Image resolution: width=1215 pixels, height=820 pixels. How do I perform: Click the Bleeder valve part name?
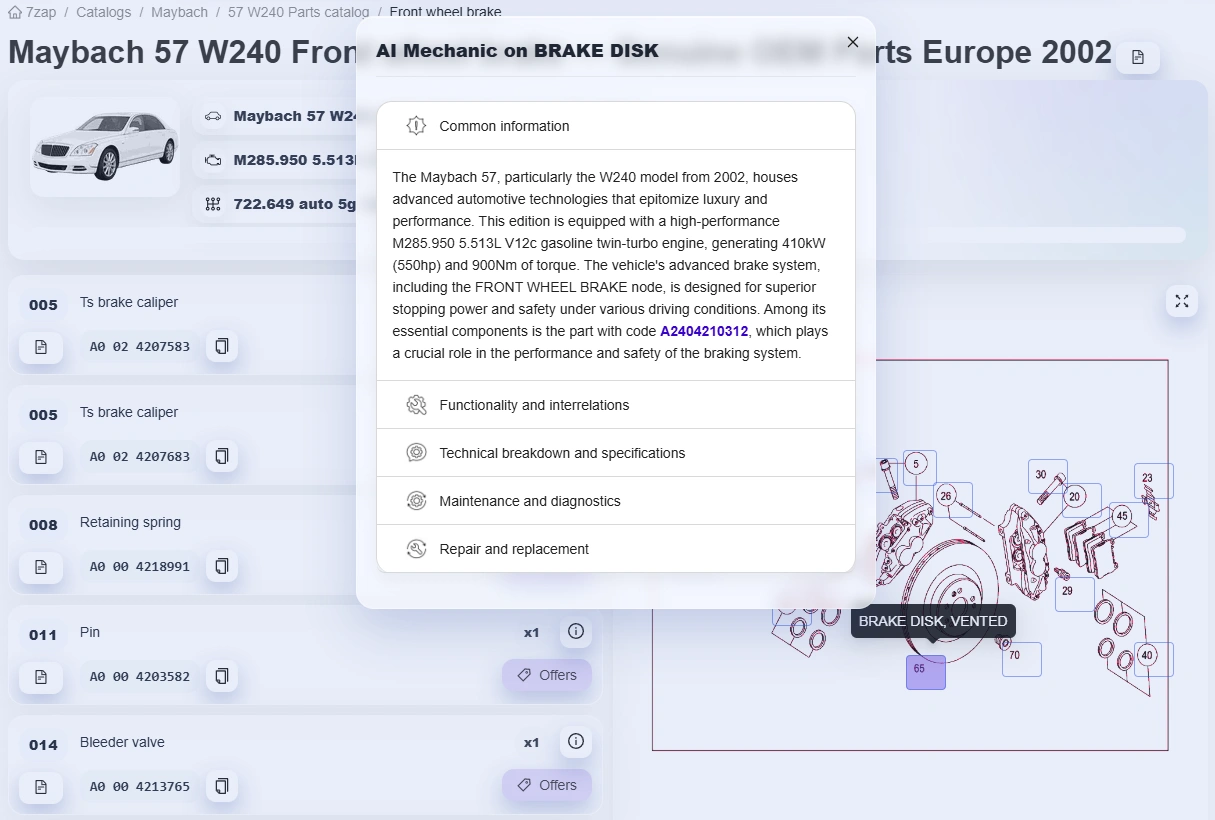point(122,742)
